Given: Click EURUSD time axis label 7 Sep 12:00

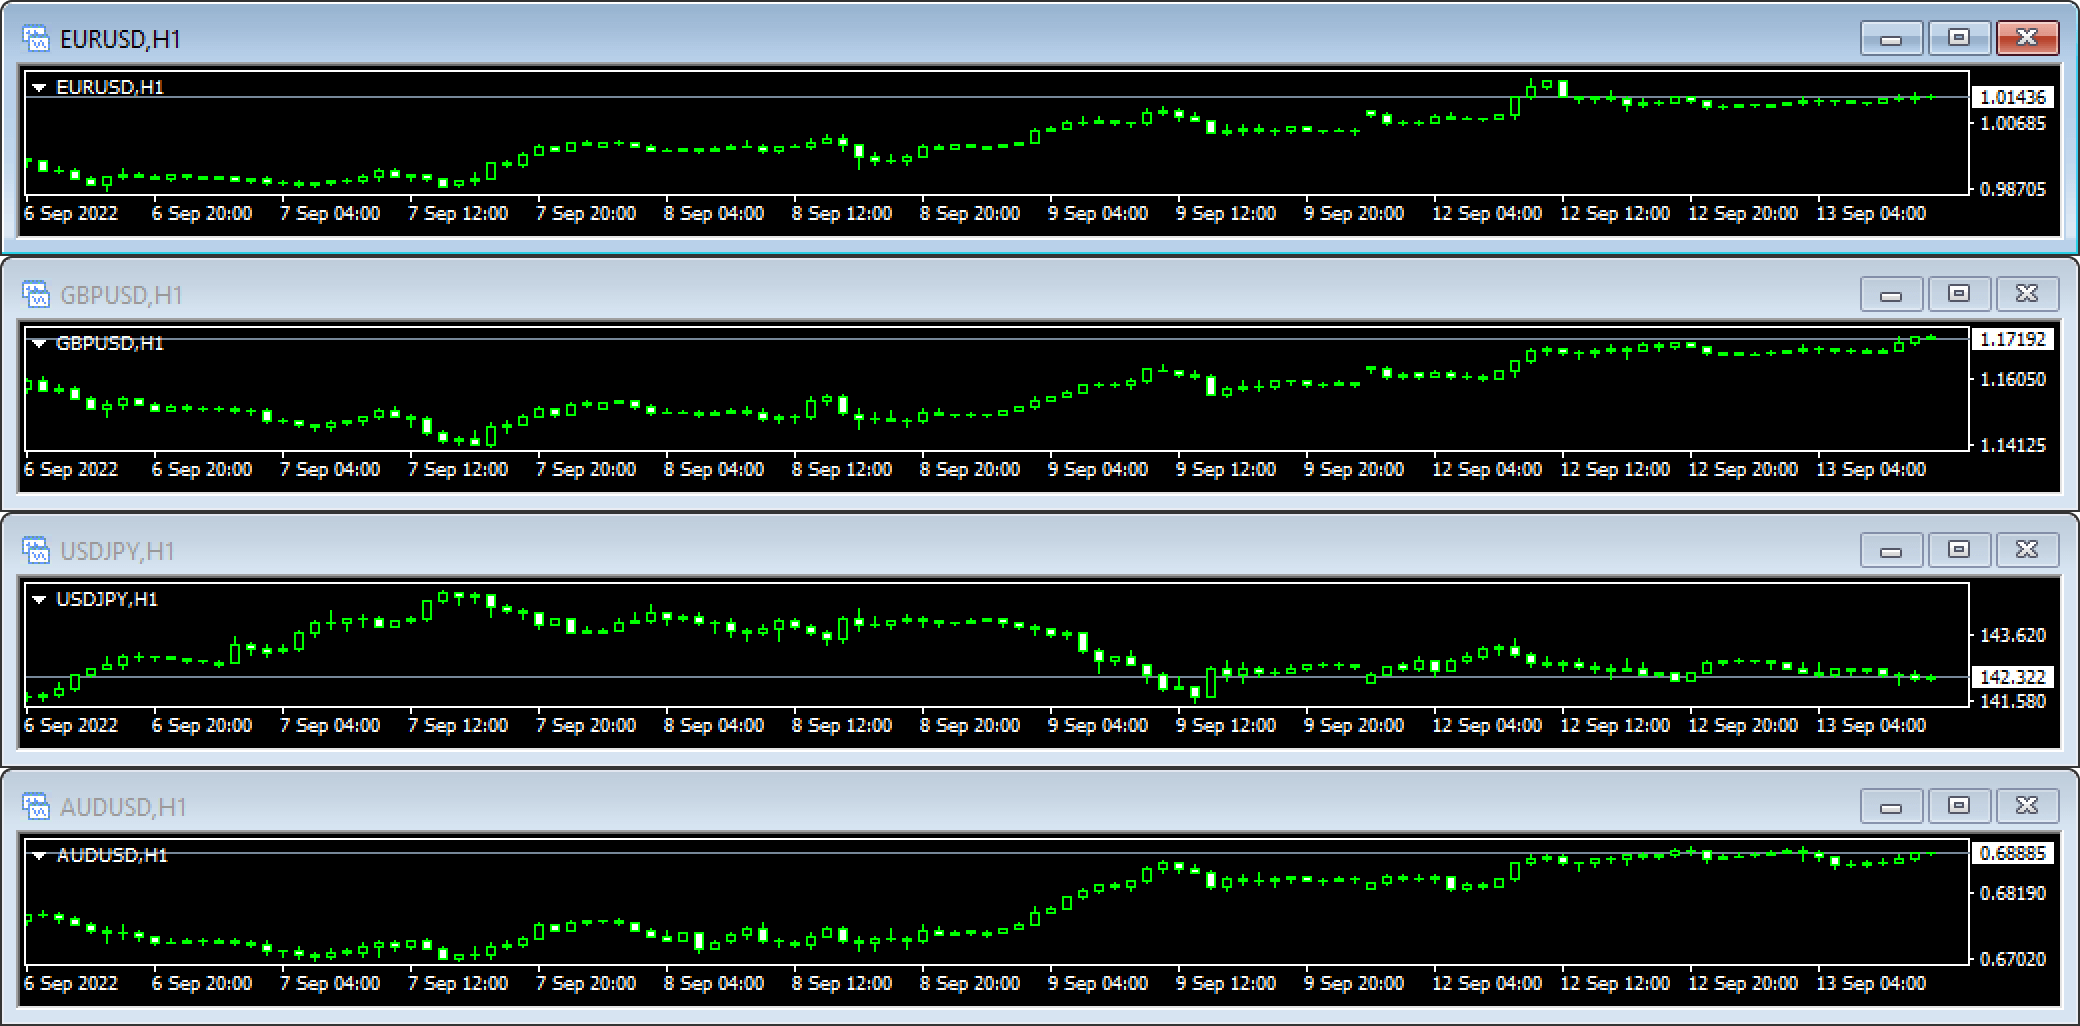Looking at the screenshot, I should pyautogui.click(x=458, y=214).
